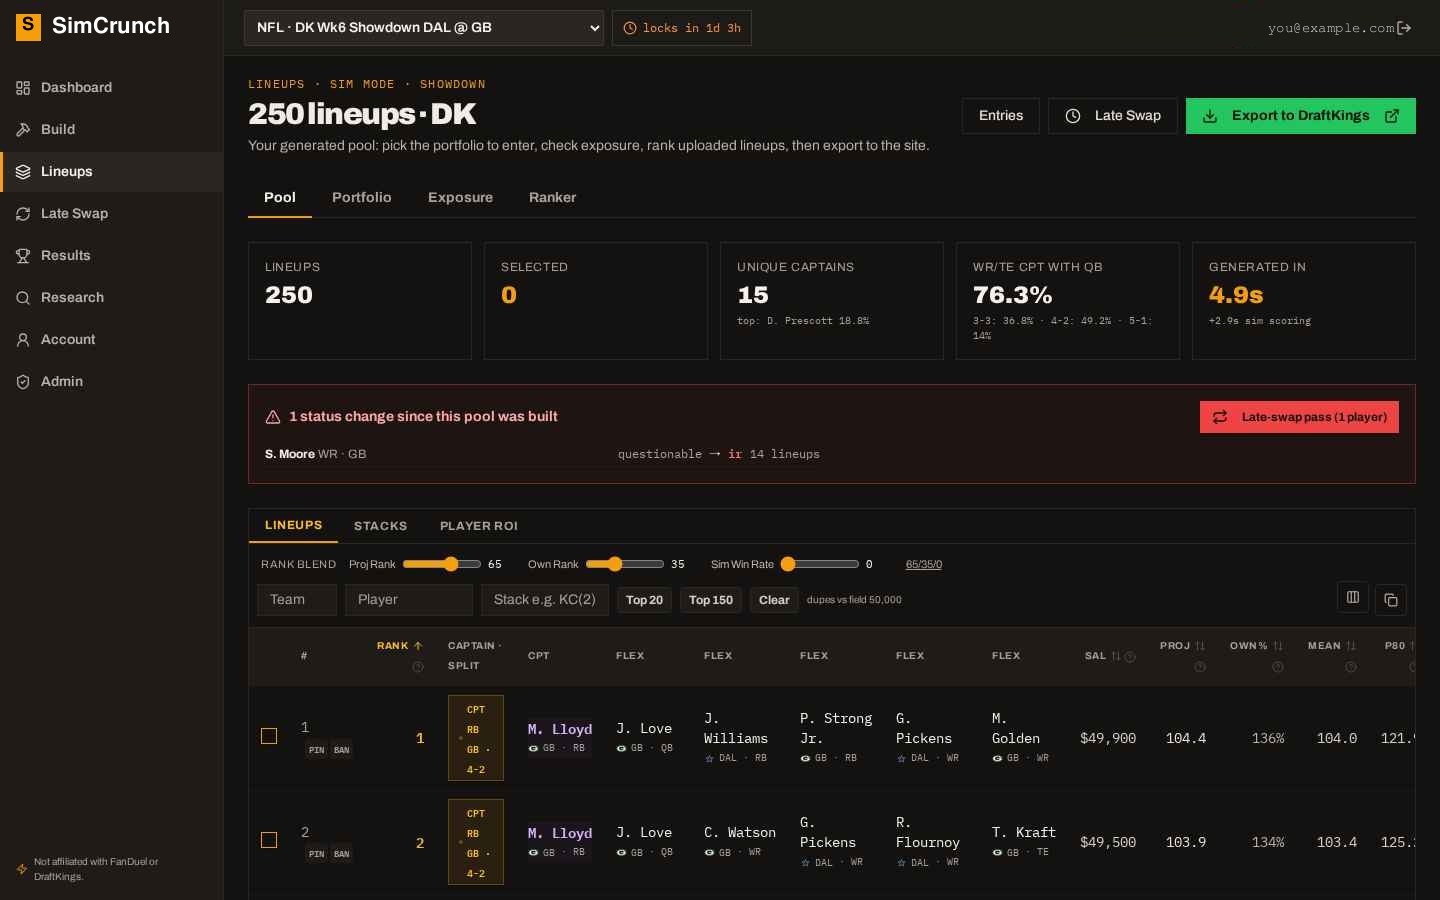This screenshot has width=1440, height=900.
Task: Toggle BAN on lineup 1
Action: pyautogui.click(x=341, y=750)
